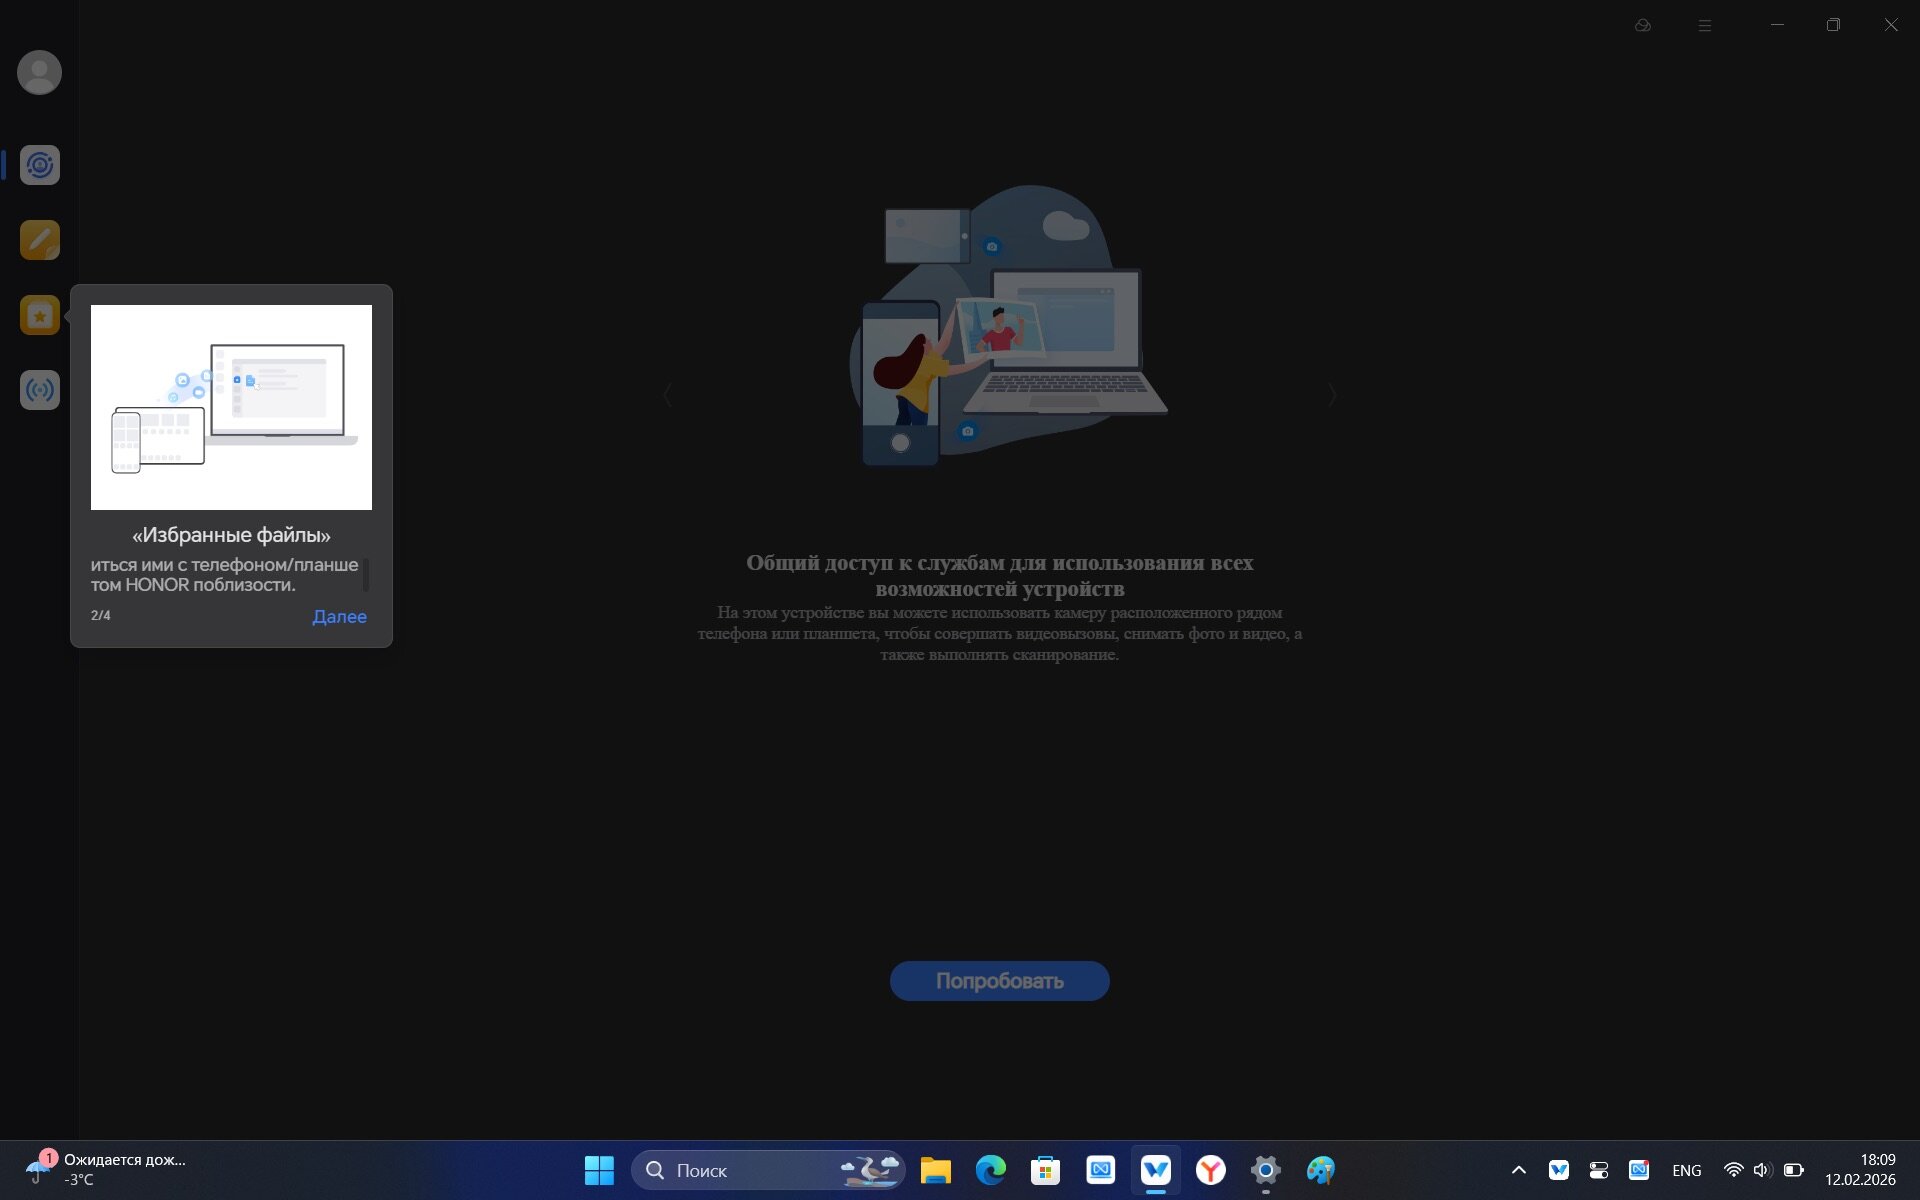The image size is (1920, 1200).
Task: Open File Explorer from the taskbar
Action: tap(935, 1170)
